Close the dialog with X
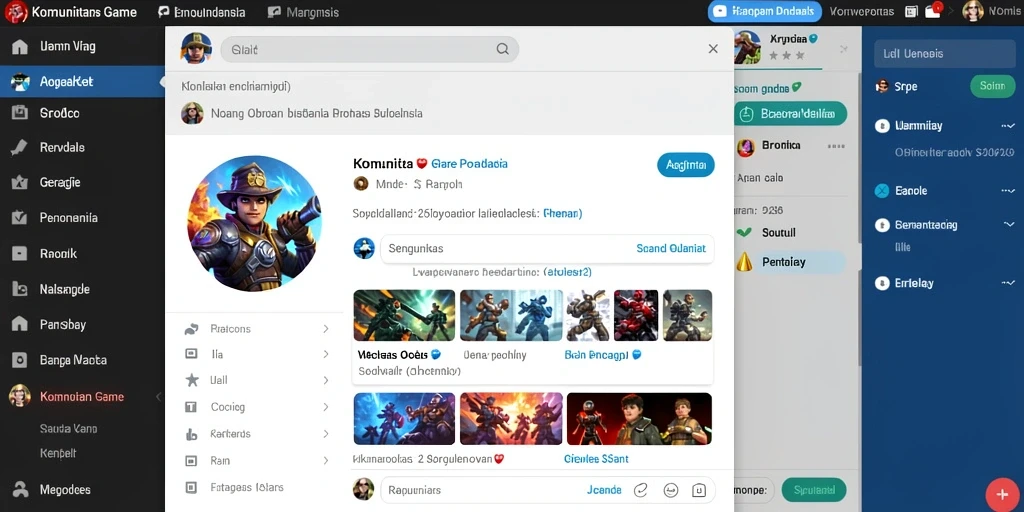This screenshot has height=512, width=1024. (x=713, y=49)
